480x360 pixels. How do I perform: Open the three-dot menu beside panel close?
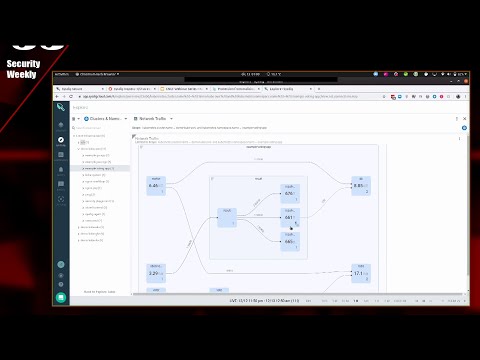tap(457, 119)
